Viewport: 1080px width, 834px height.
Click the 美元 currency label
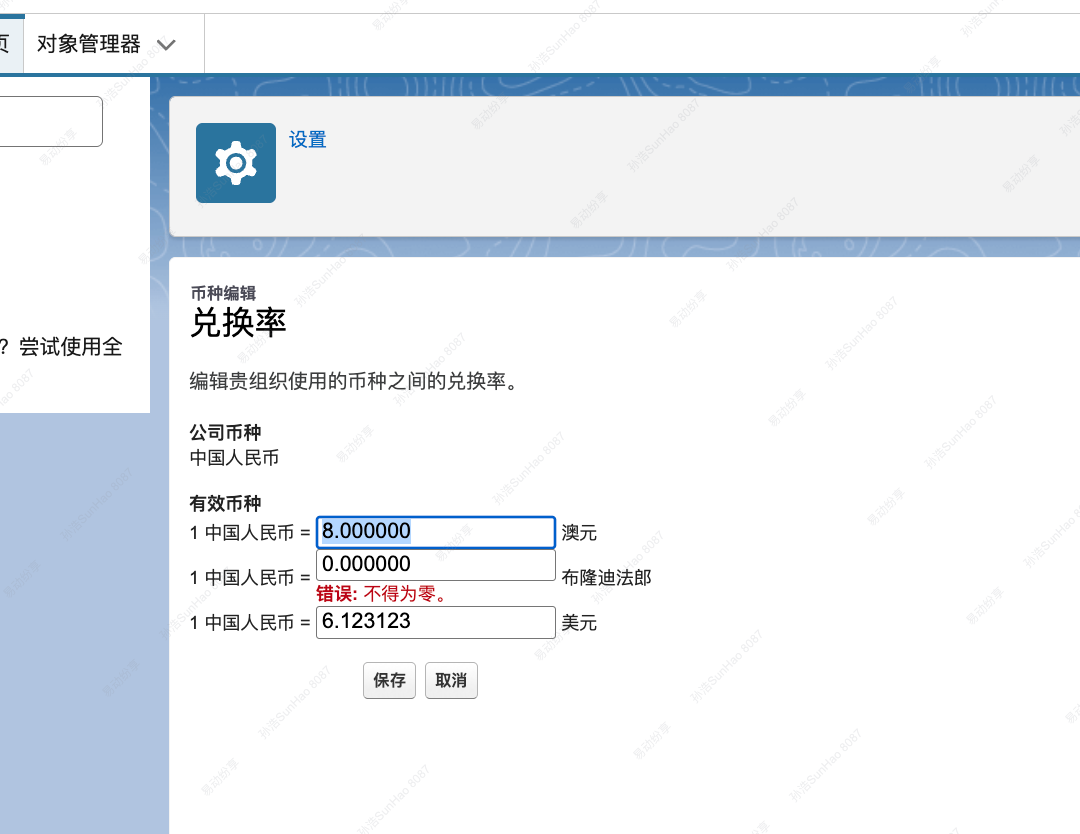(579, 623)
